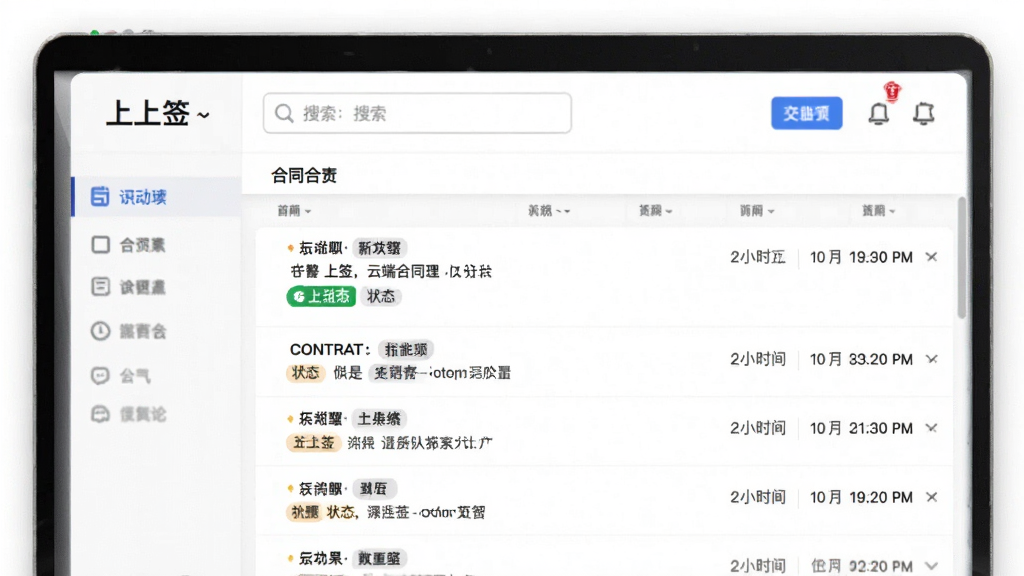Click the 2小时 duration in the CONTRAT row

758,359
